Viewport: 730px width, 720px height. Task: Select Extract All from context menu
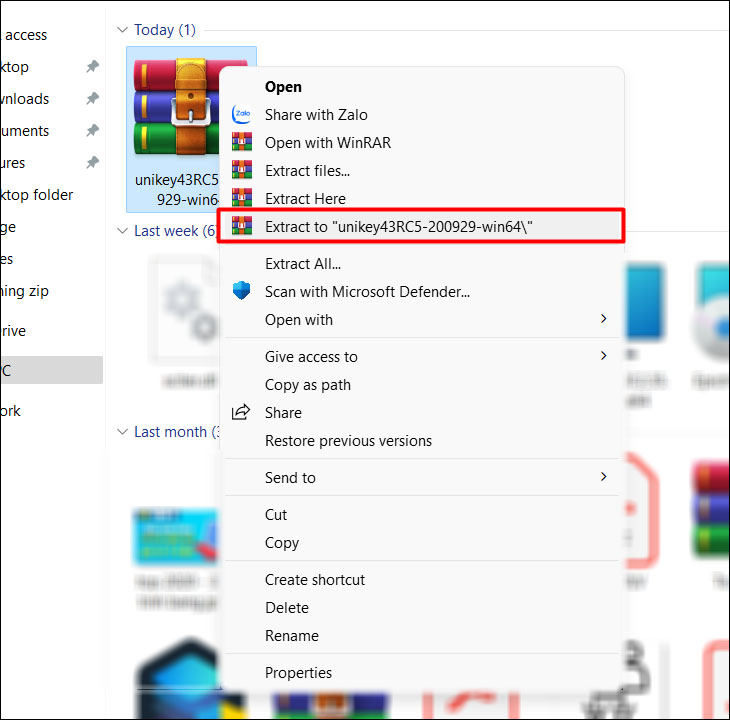(x=302, y=264)
